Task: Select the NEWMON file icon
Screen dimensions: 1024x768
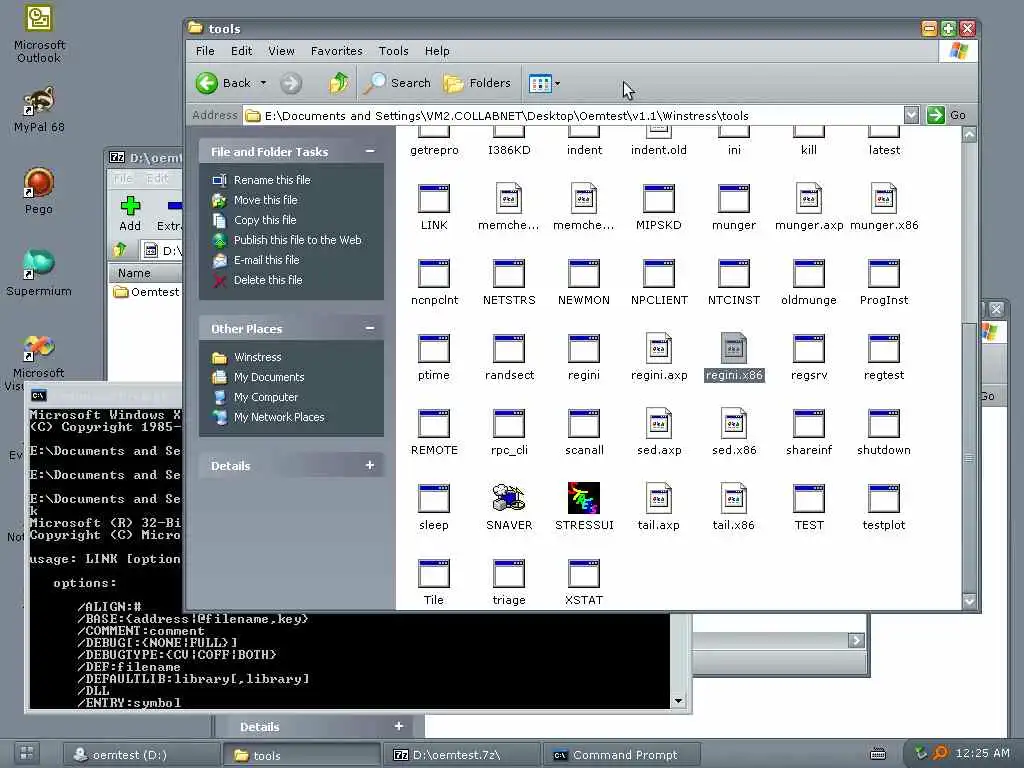Action: [x=584, y=274]
